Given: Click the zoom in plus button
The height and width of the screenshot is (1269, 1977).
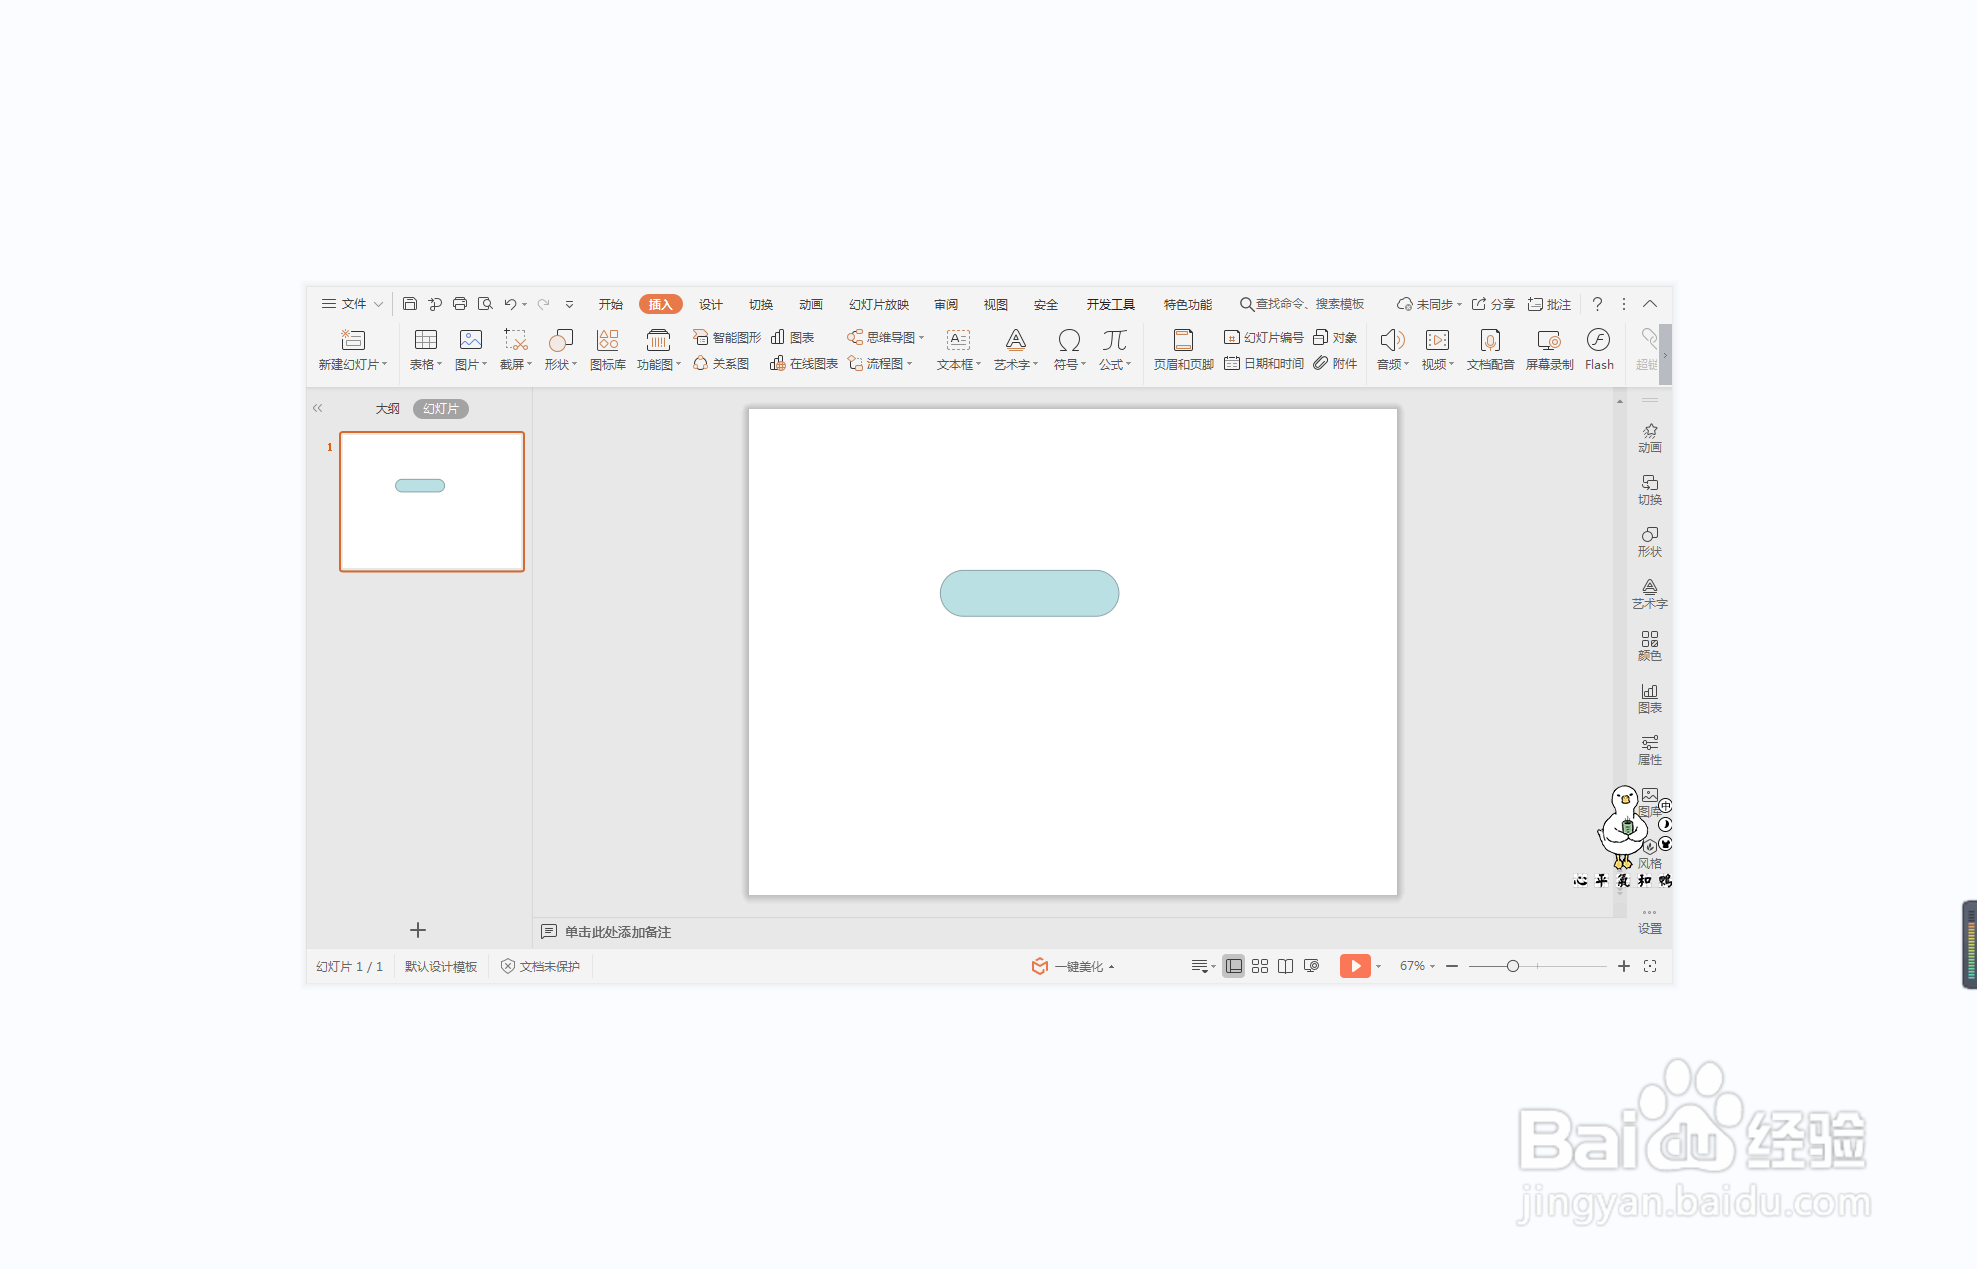Looking at the screenshot, I should pos(1624,966).
